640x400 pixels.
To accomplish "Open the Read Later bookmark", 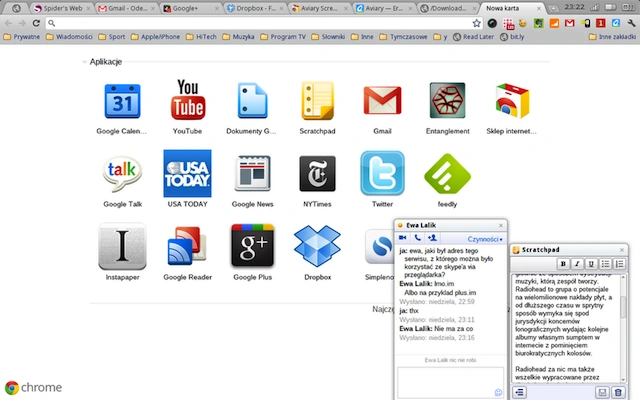I will (473, 37).
